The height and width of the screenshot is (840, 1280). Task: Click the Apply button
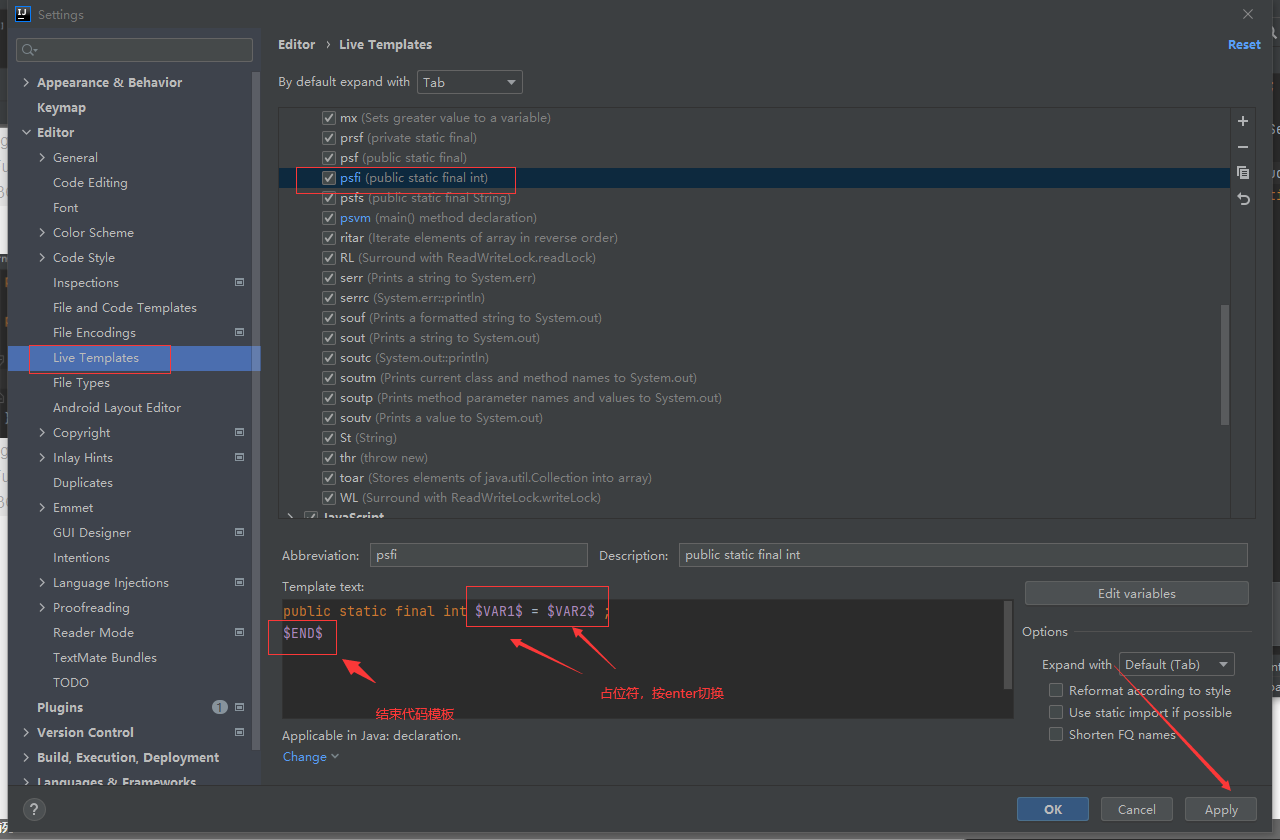[x=1221, y=809]
